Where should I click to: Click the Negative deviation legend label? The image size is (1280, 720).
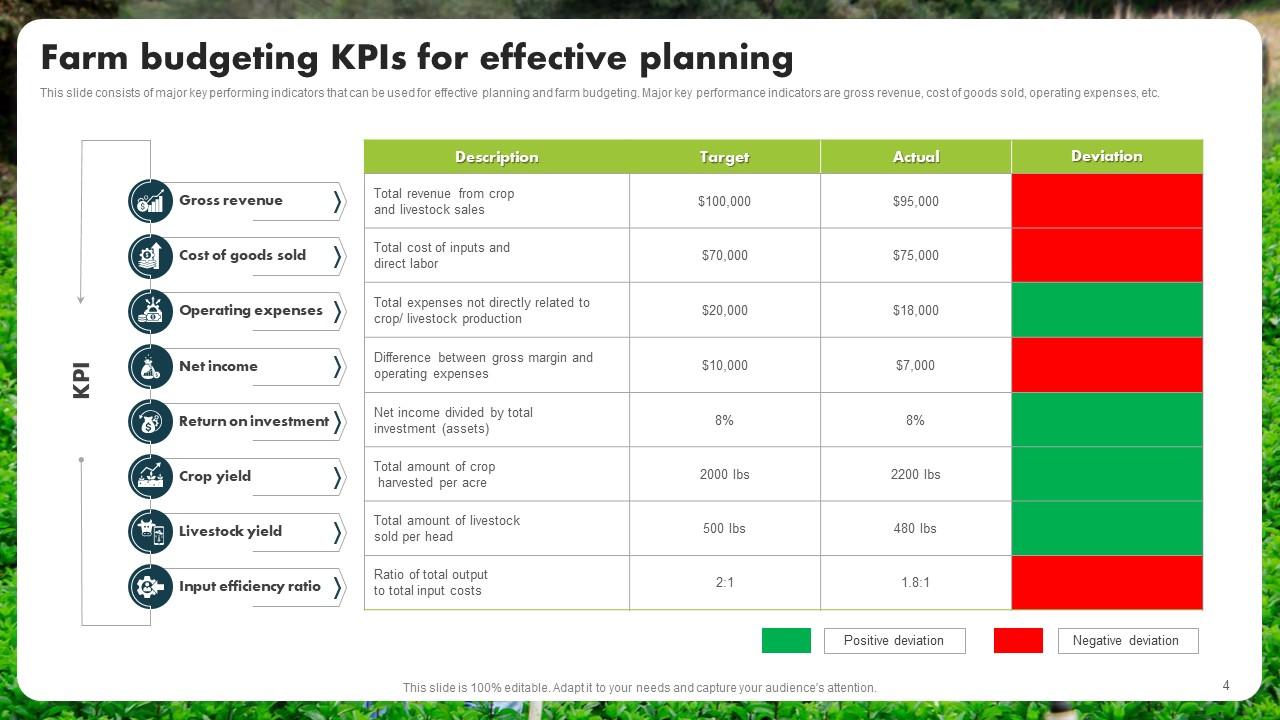coord(1127,641)
